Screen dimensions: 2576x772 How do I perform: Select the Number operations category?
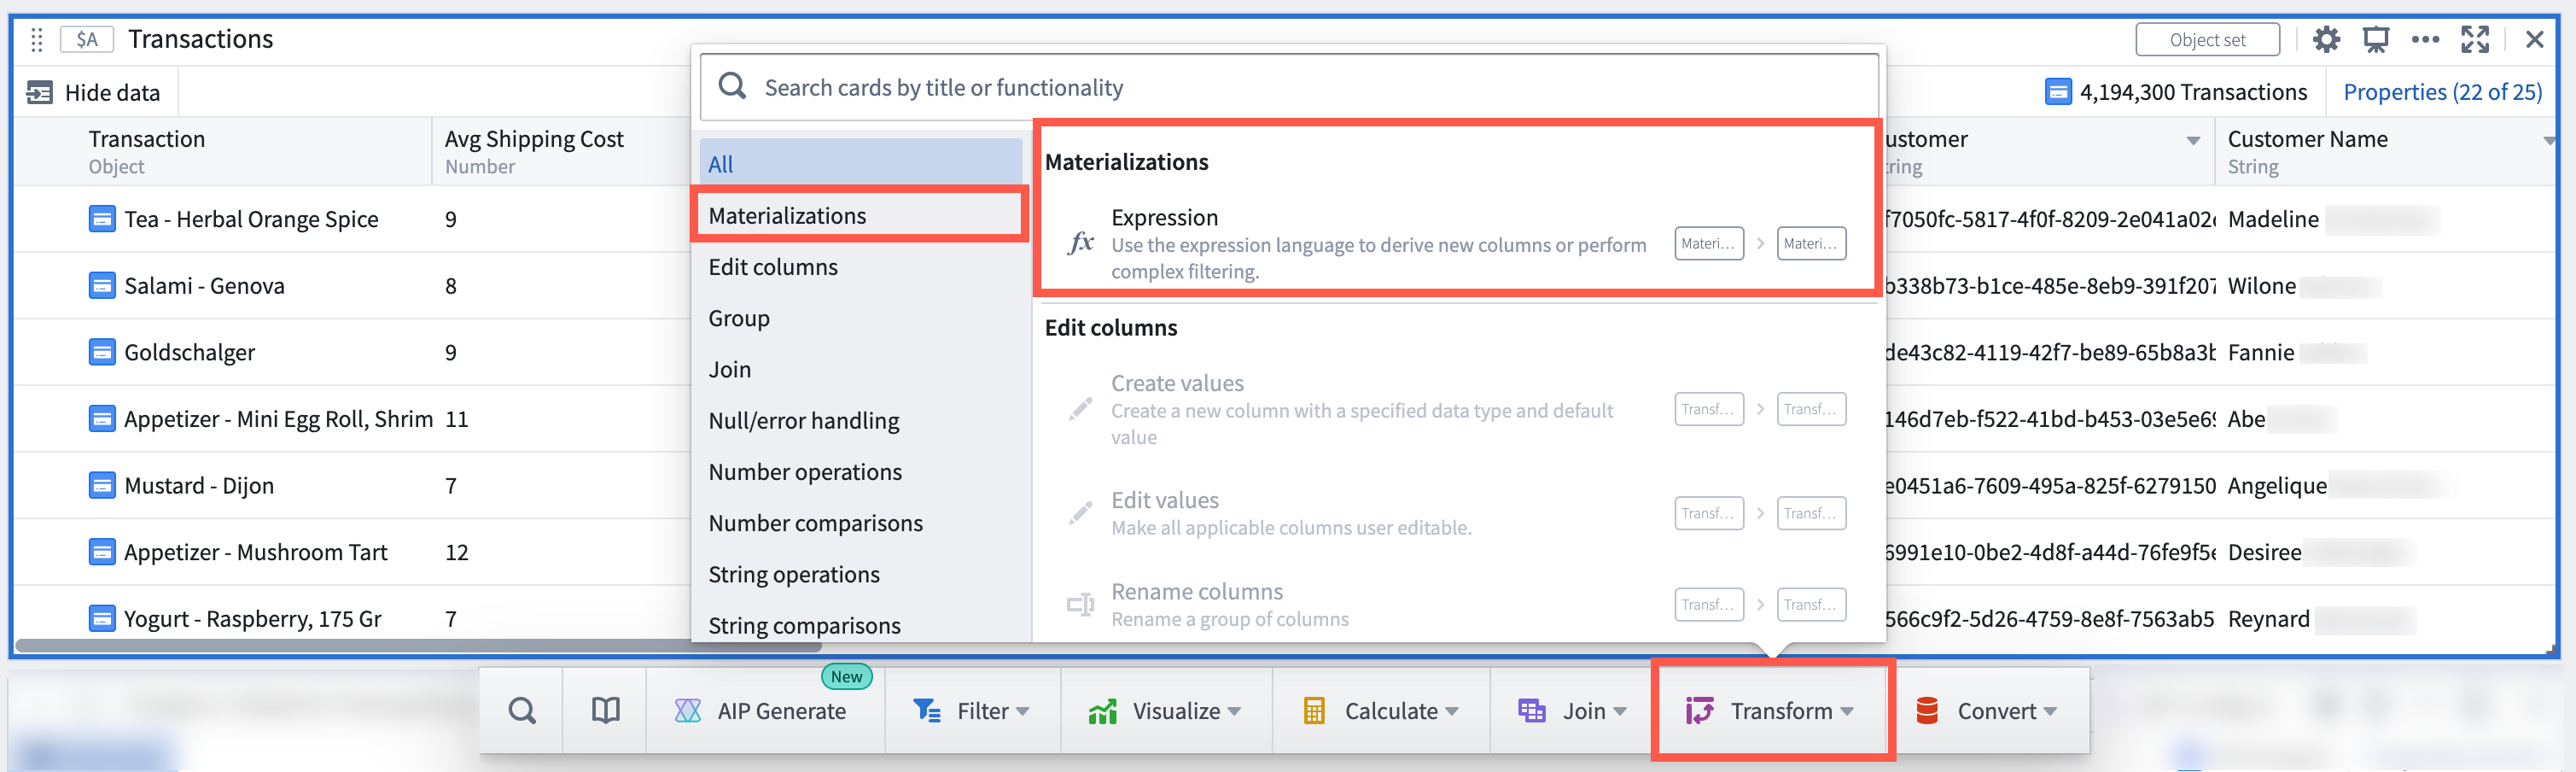pos(860,472)
